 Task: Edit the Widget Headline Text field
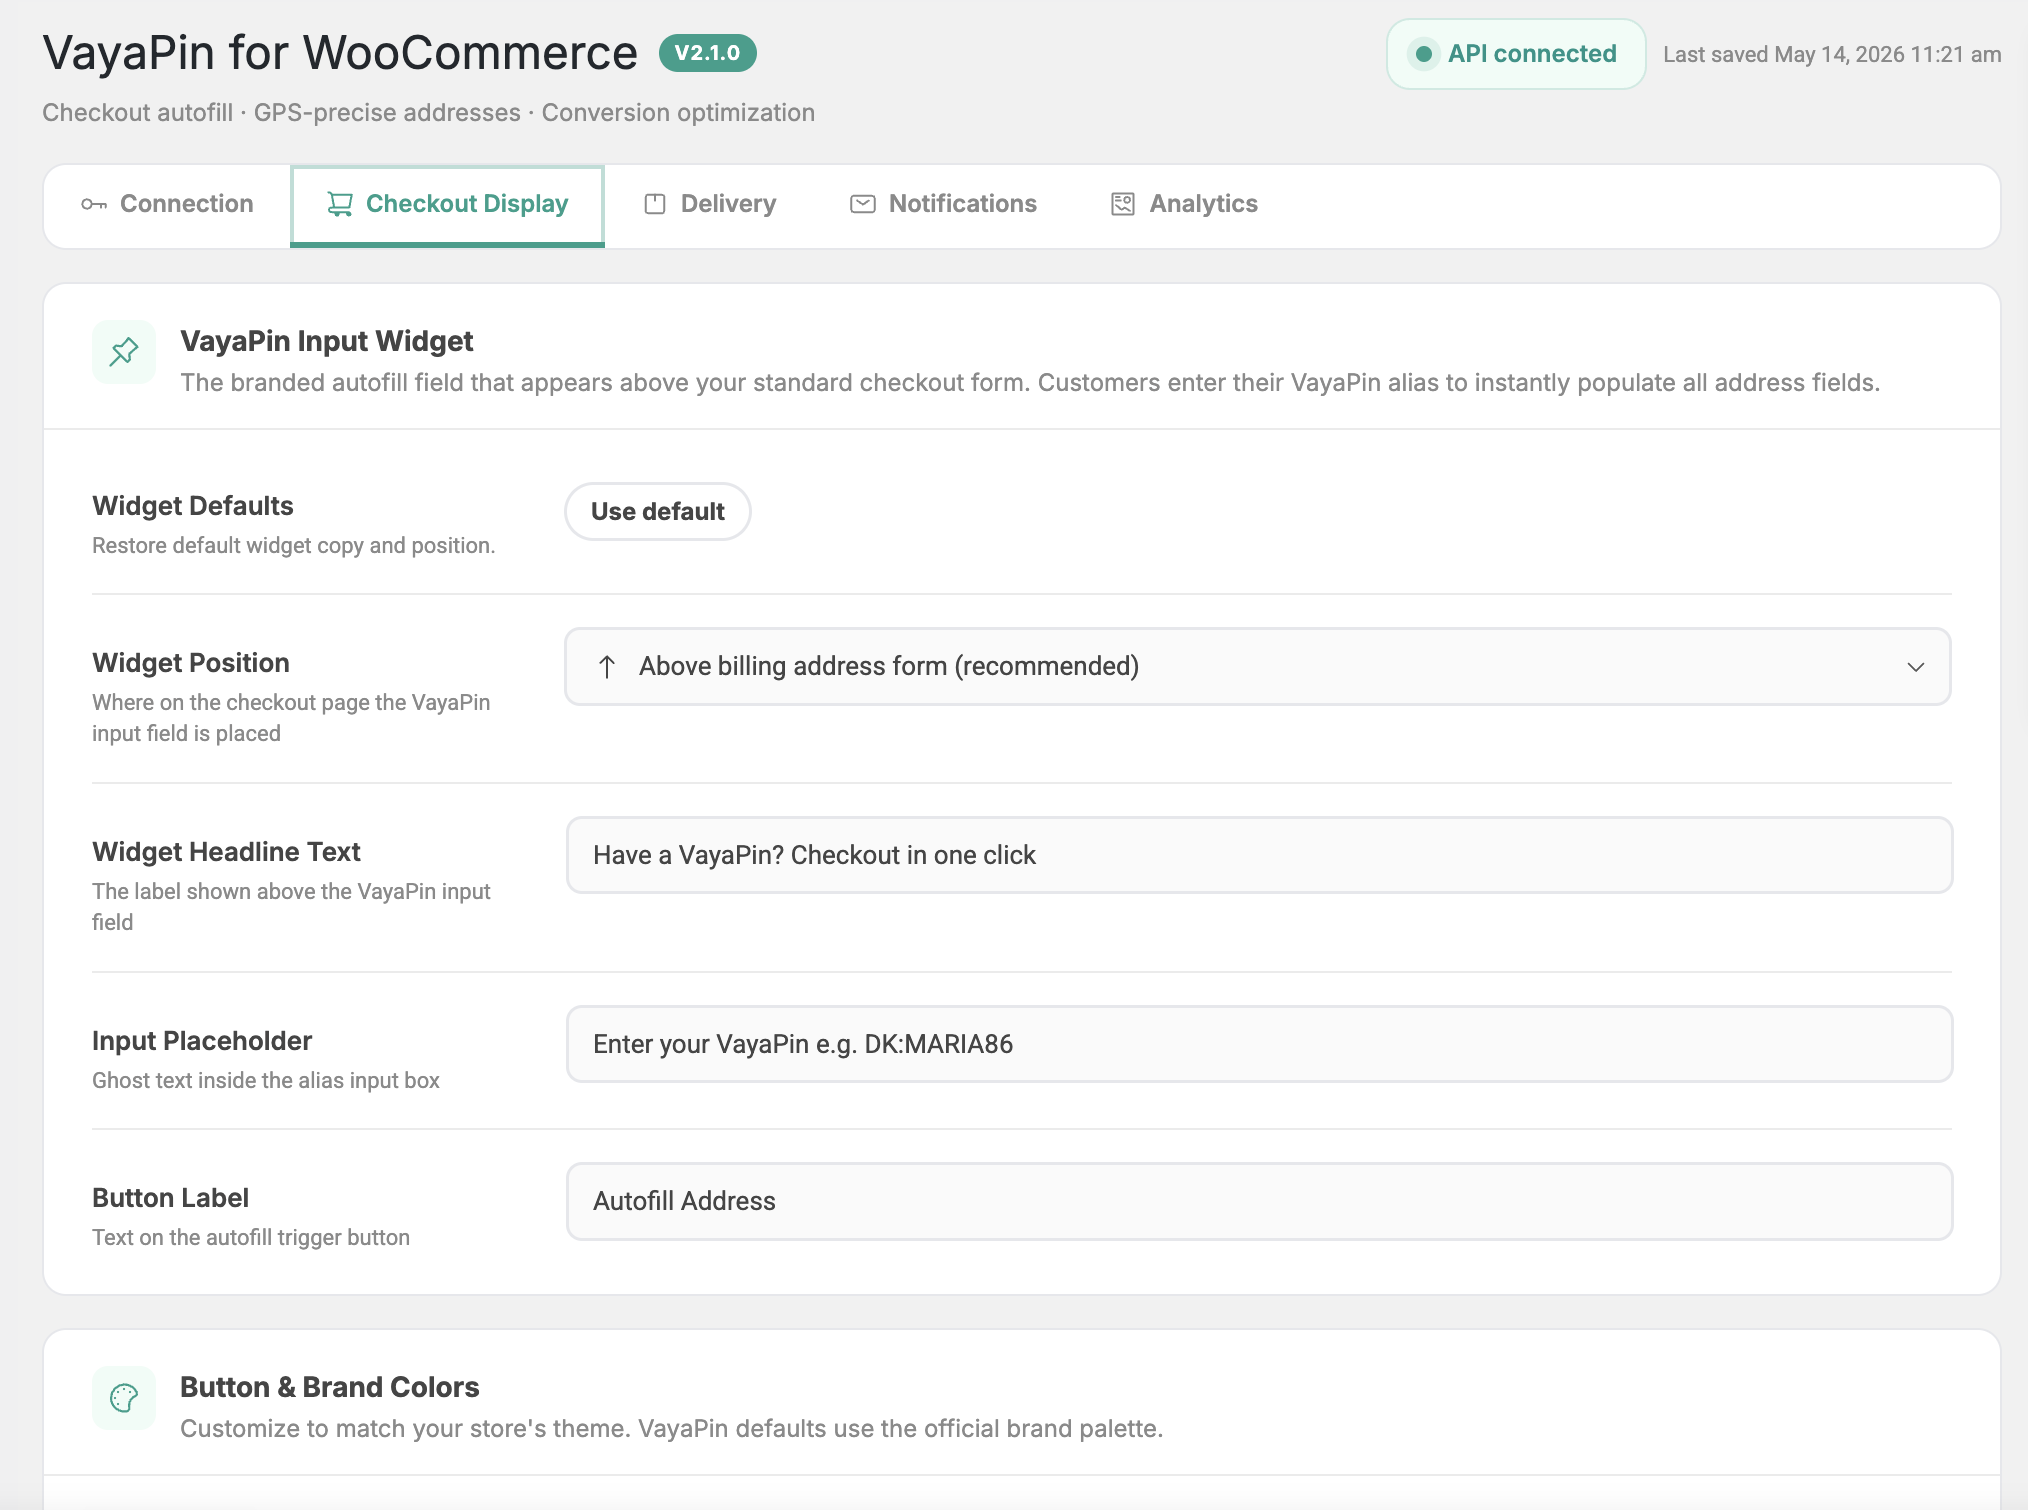click(x=1259, y=856)
